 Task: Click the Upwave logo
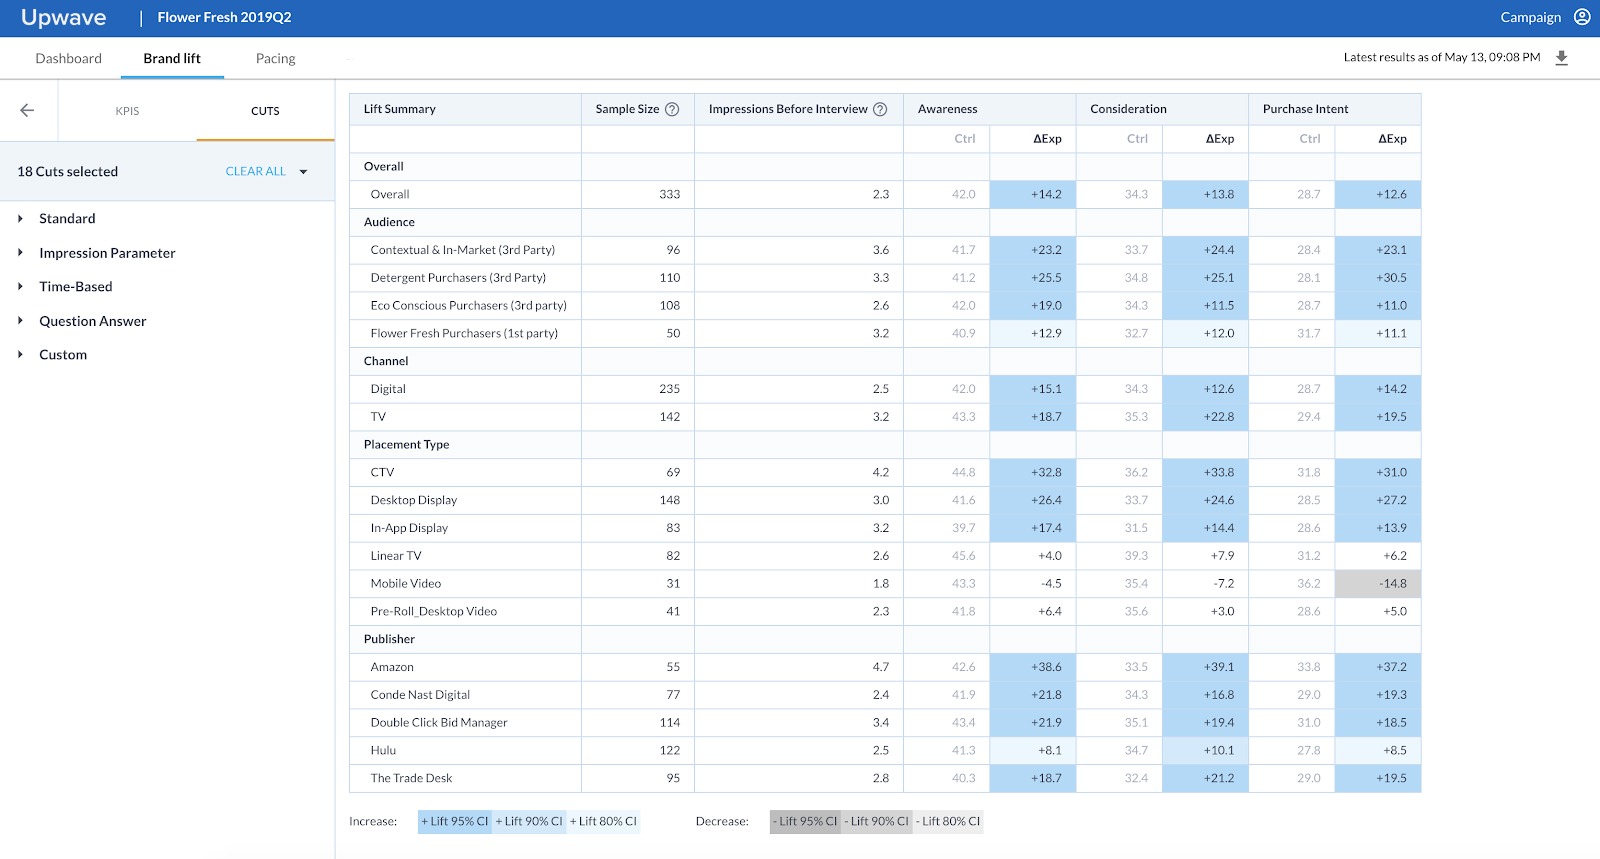[x=63, y=18]
